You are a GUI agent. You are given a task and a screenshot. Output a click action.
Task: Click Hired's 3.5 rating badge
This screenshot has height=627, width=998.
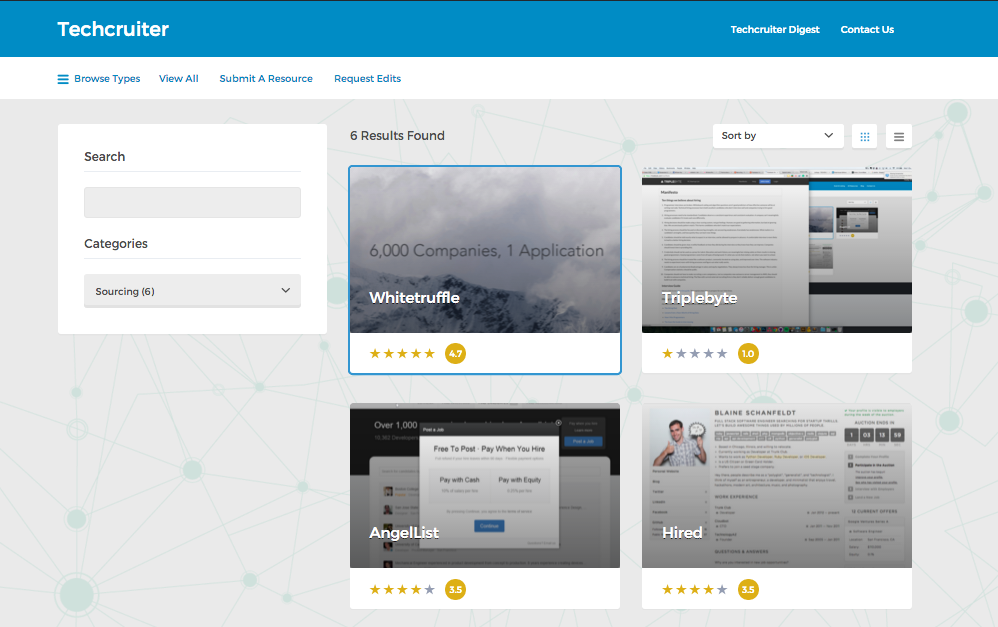click(x=748, y=589)
